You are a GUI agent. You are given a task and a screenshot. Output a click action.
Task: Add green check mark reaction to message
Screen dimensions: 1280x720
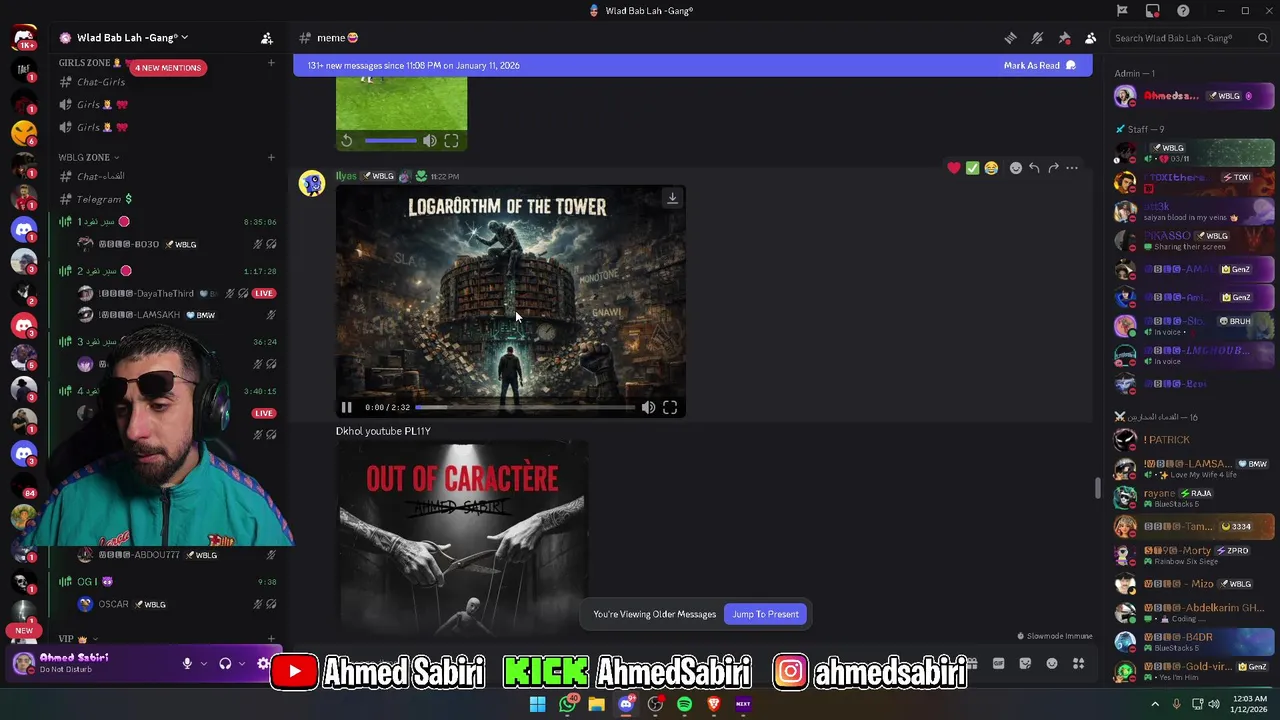[x=972, y=168]
